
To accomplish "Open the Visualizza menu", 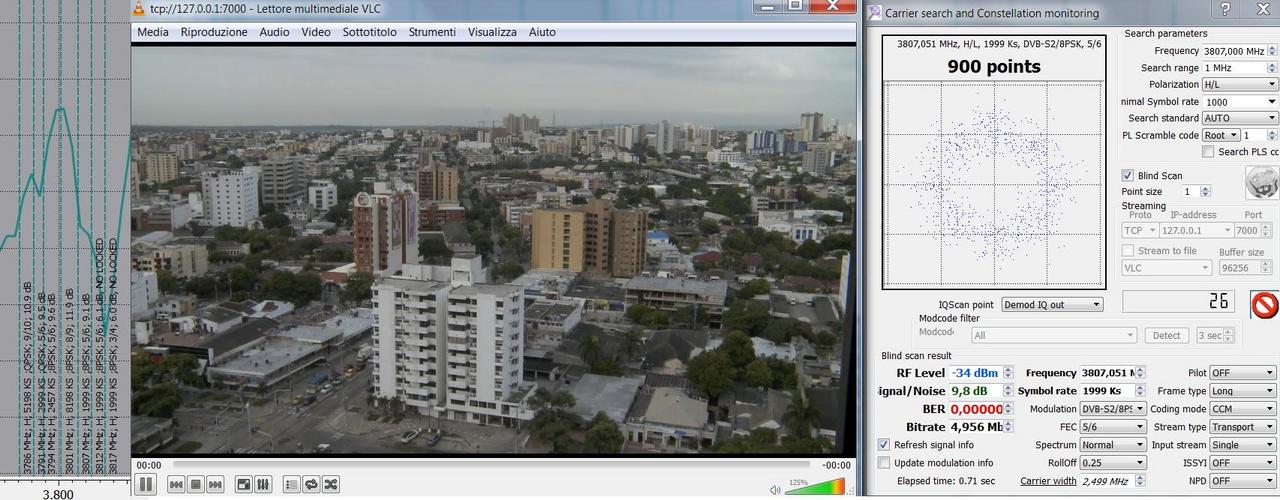I will pos(492,32).
